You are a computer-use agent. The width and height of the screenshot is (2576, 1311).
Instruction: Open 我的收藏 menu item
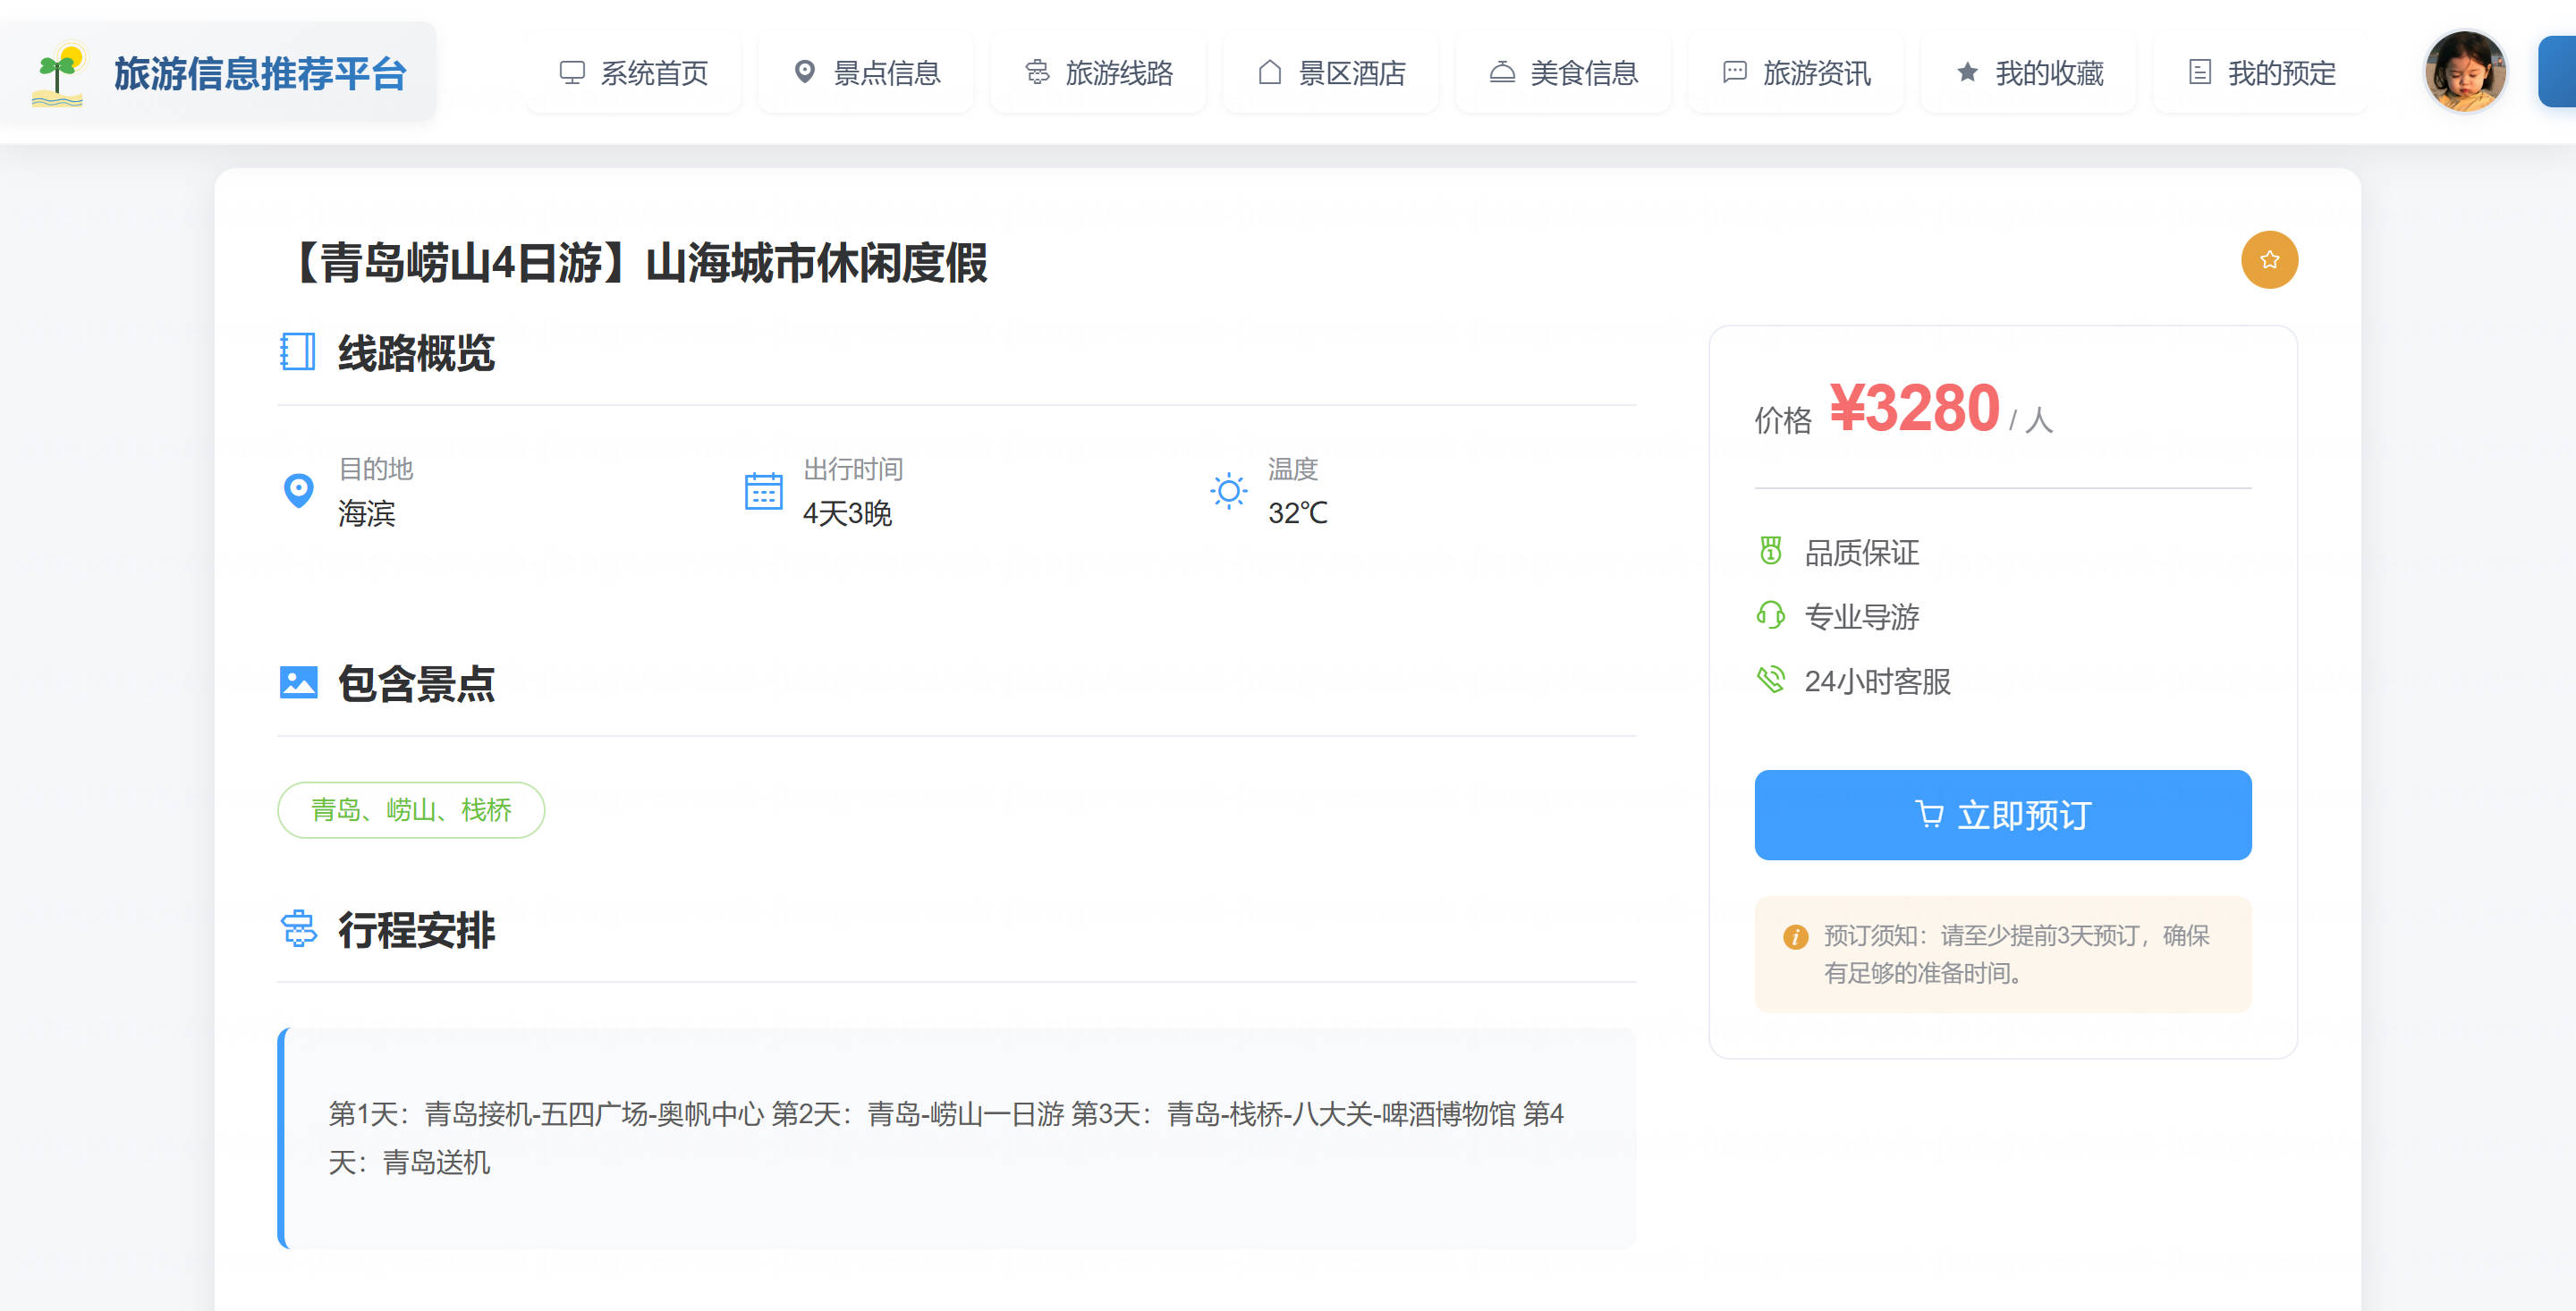[x=2028, y=73]
